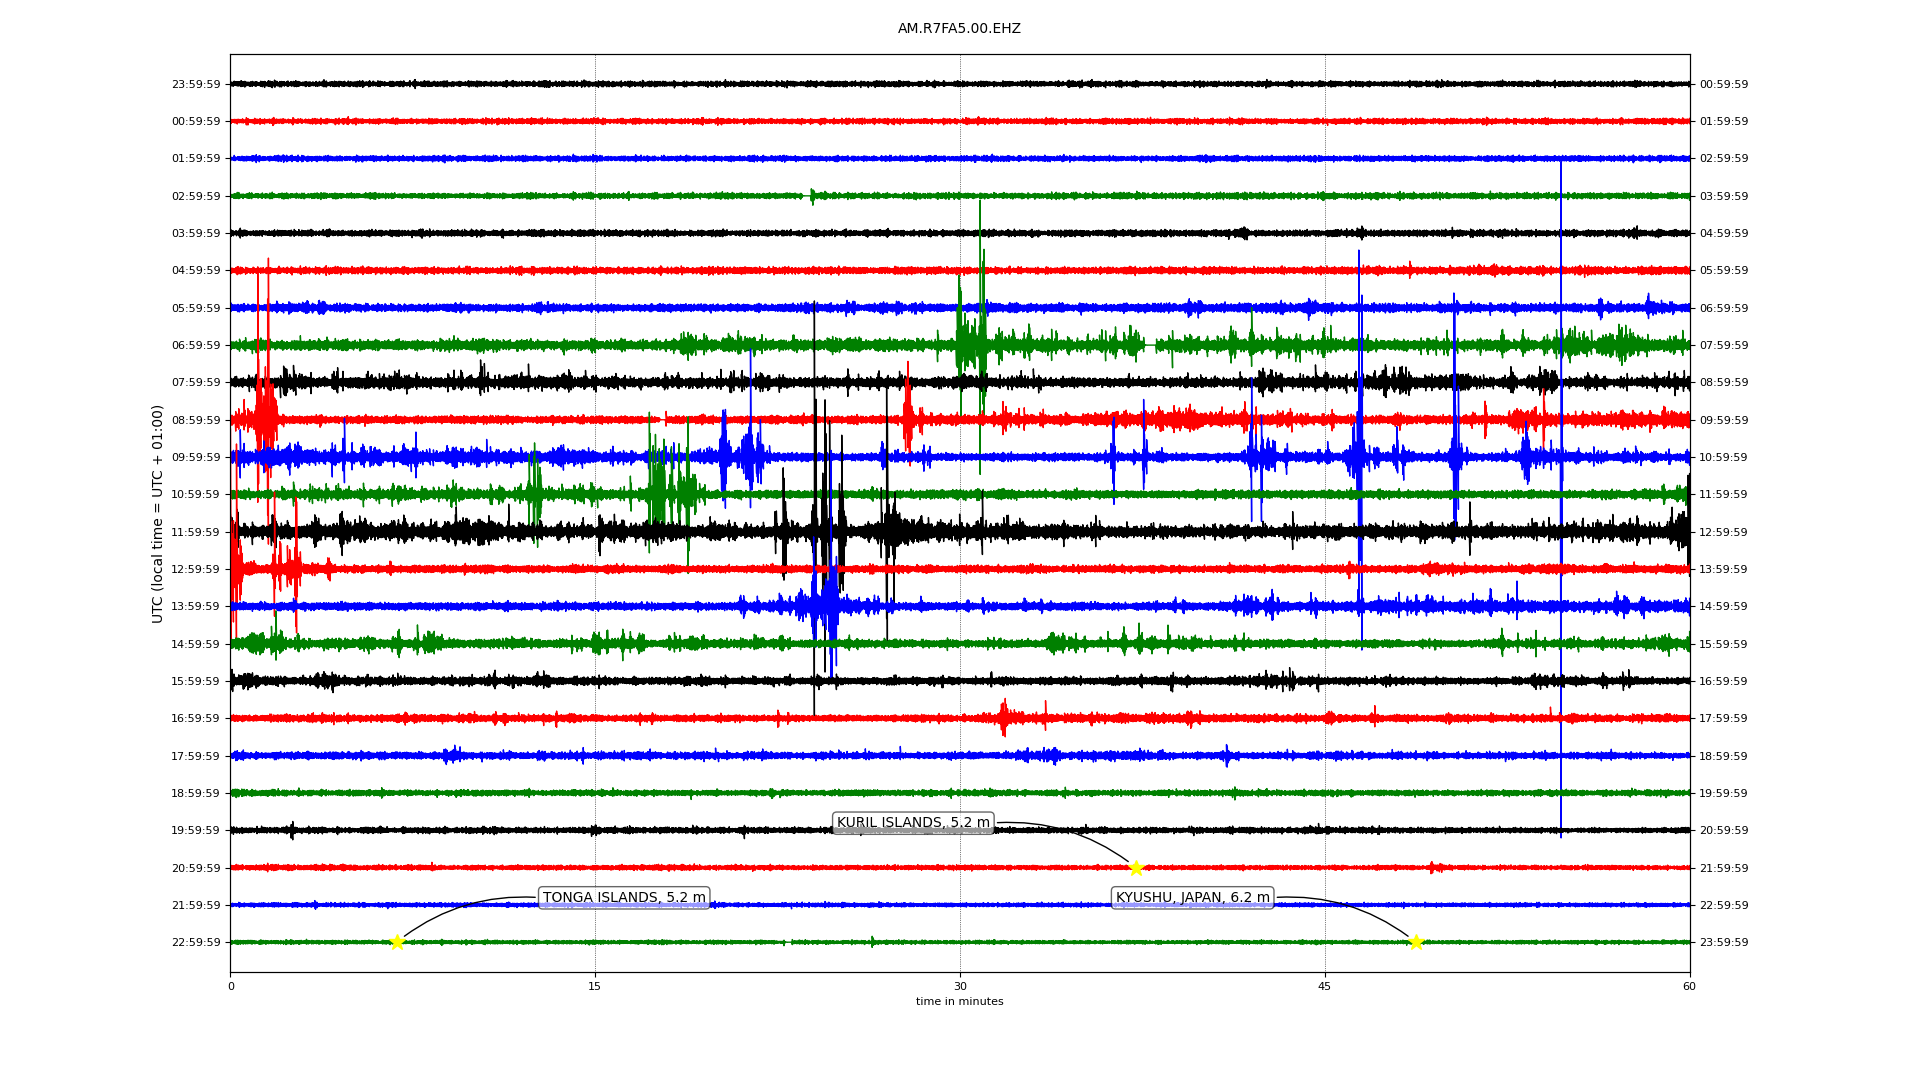Click the left axis label 16:59:59

point(196,719)
